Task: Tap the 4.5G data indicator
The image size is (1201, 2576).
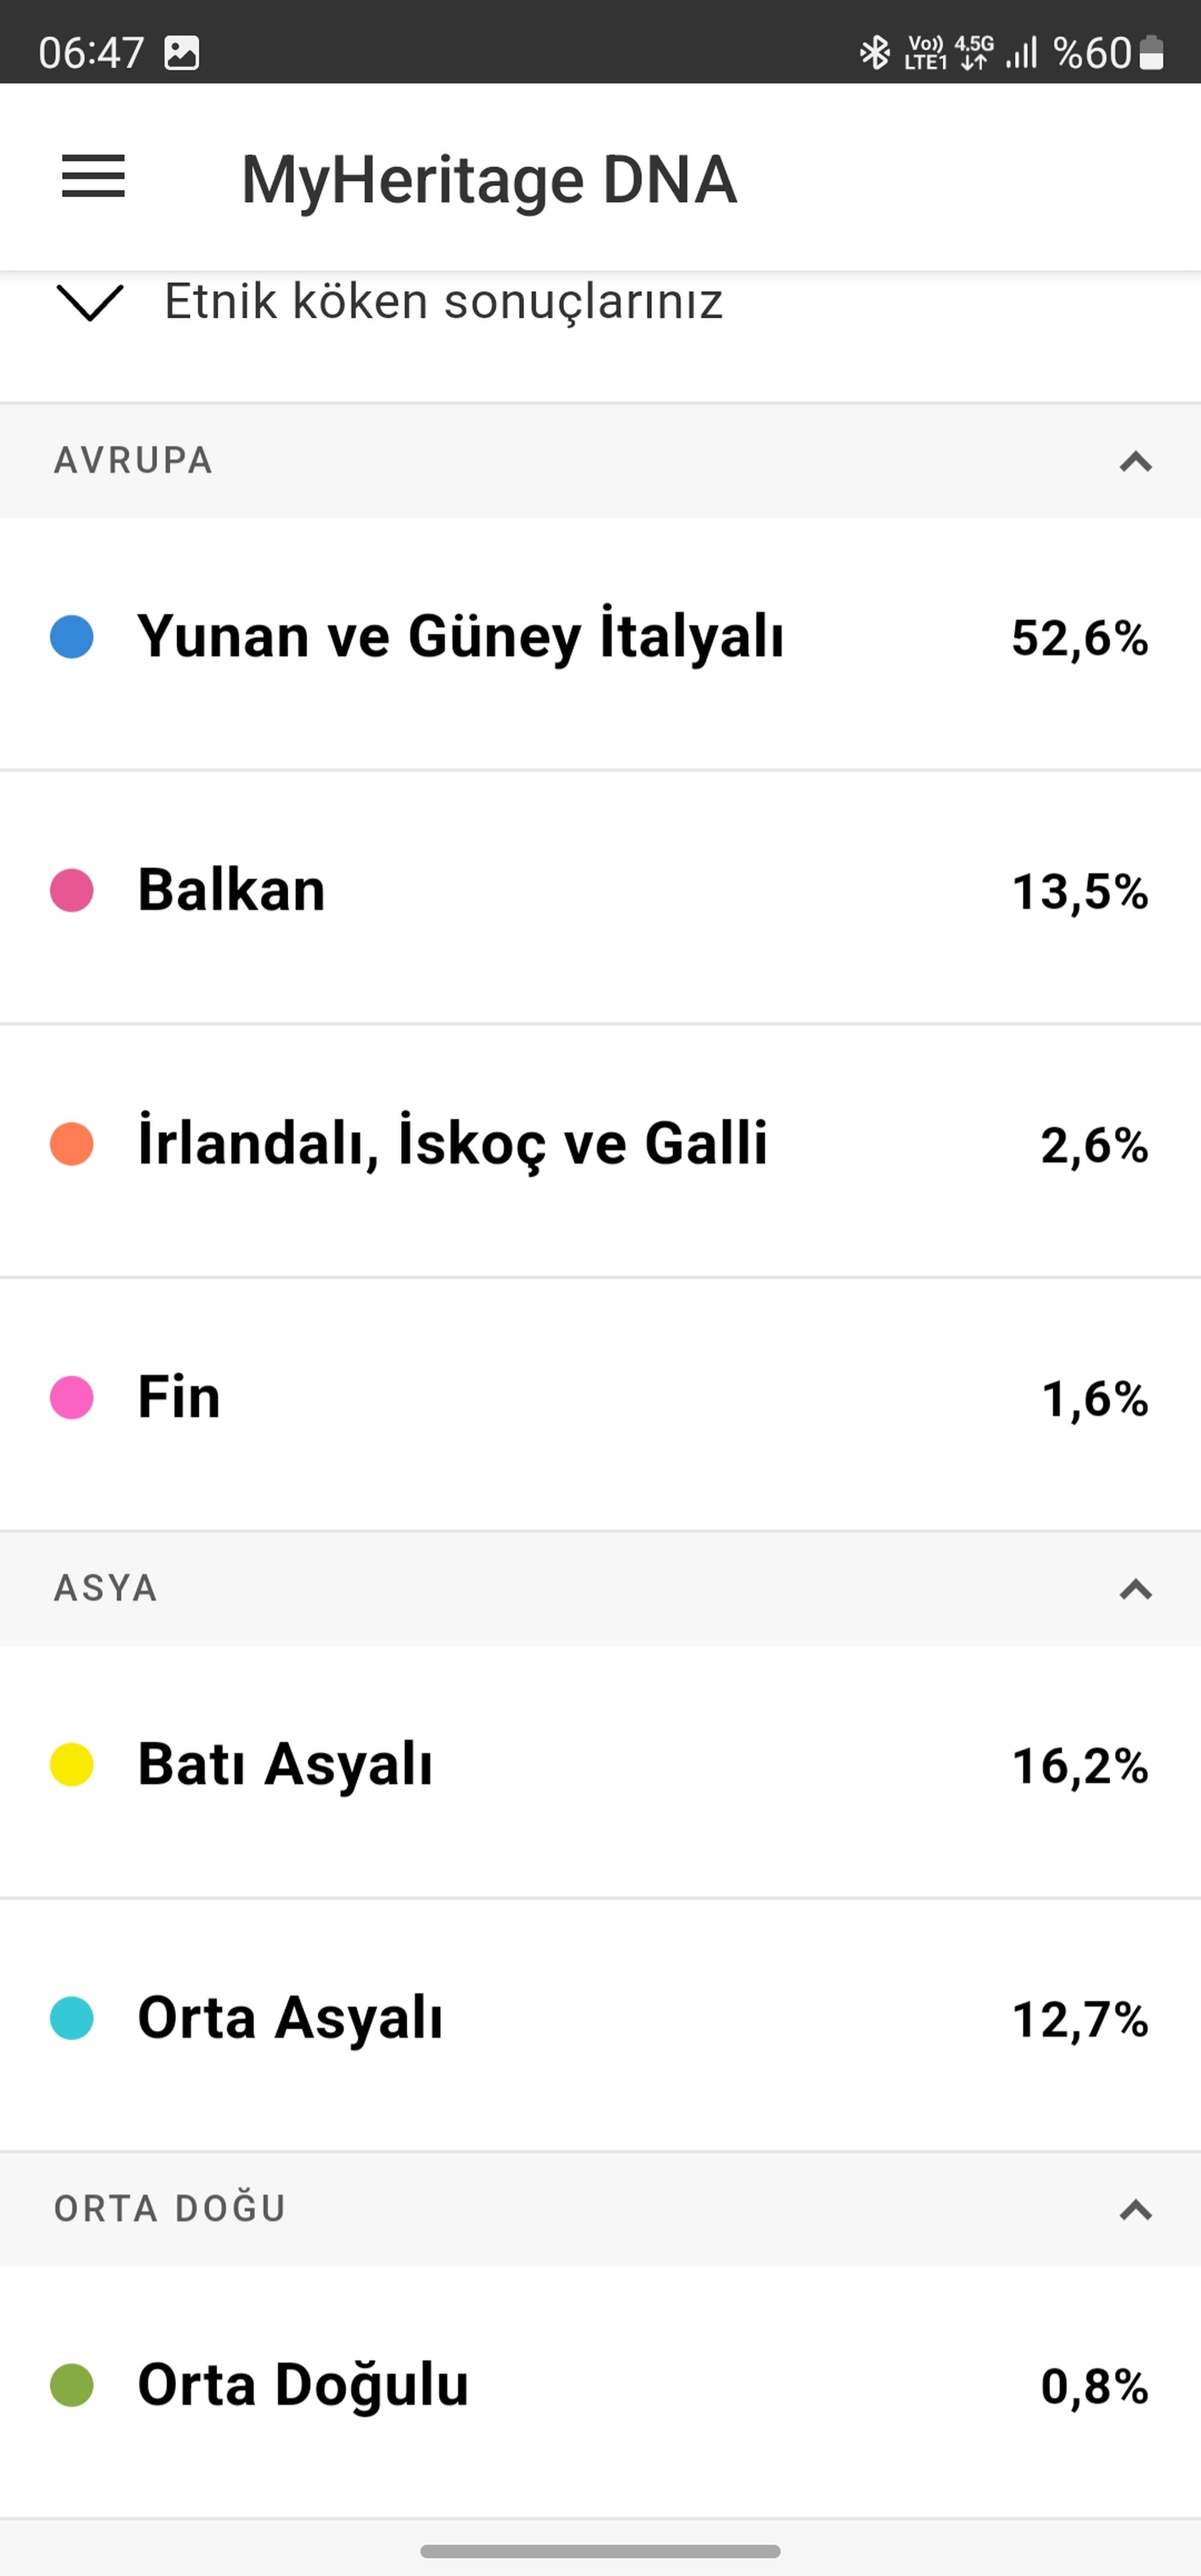Action: 974,52
